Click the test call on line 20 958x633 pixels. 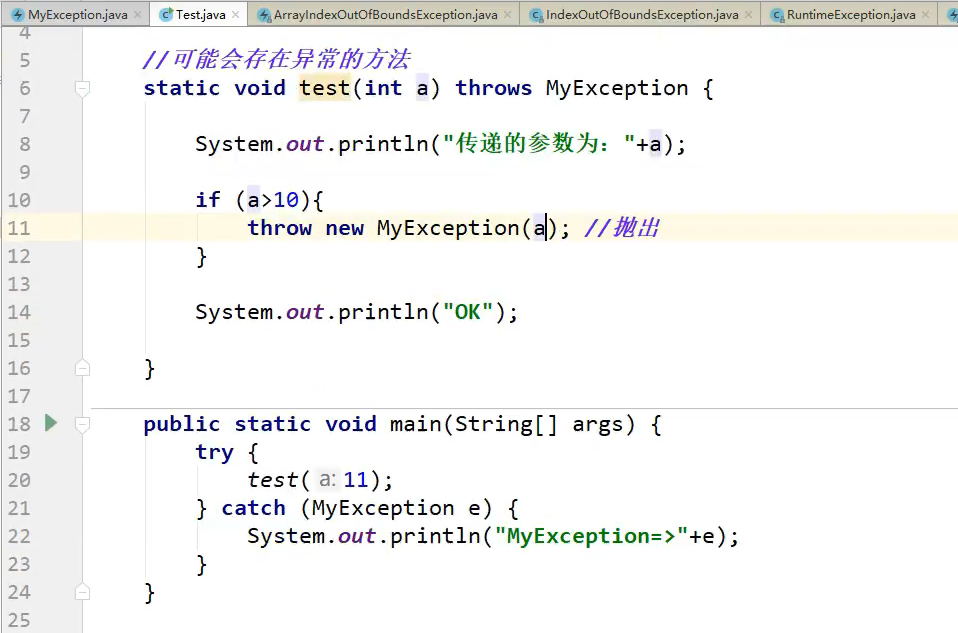pos(272,480)
